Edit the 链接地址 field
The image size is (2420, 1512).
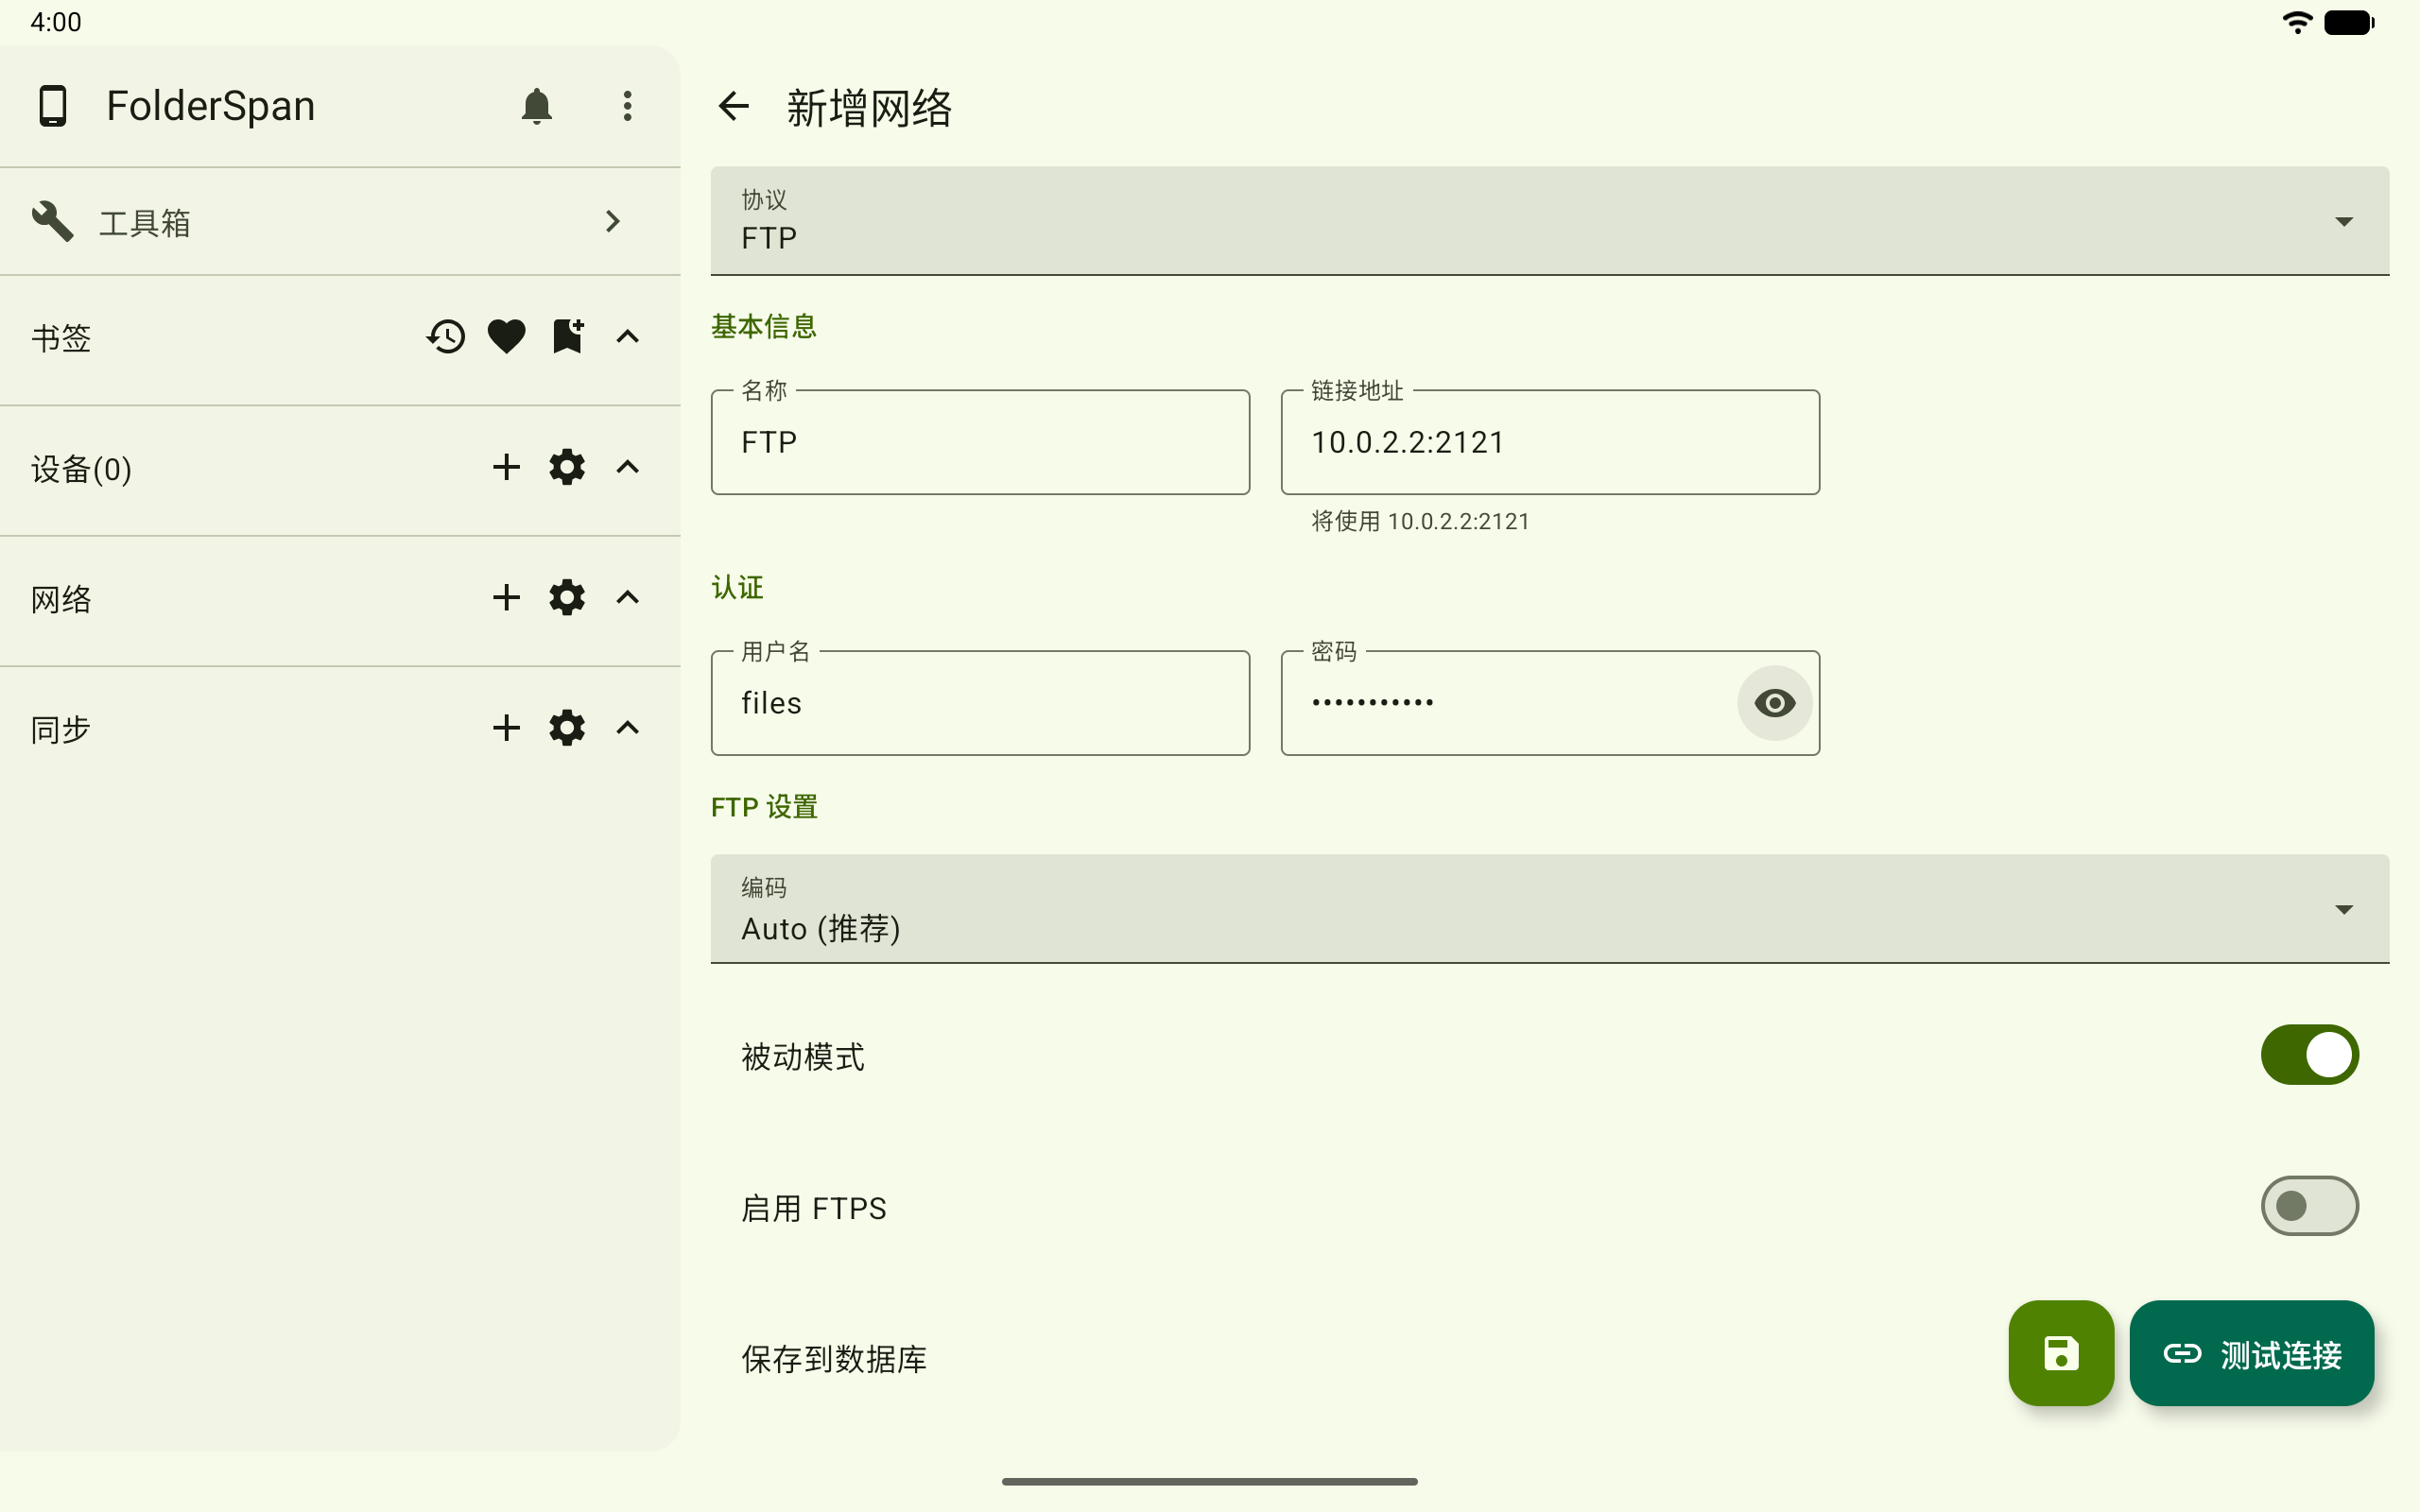pyautogui.click(x=1550, y=442)
